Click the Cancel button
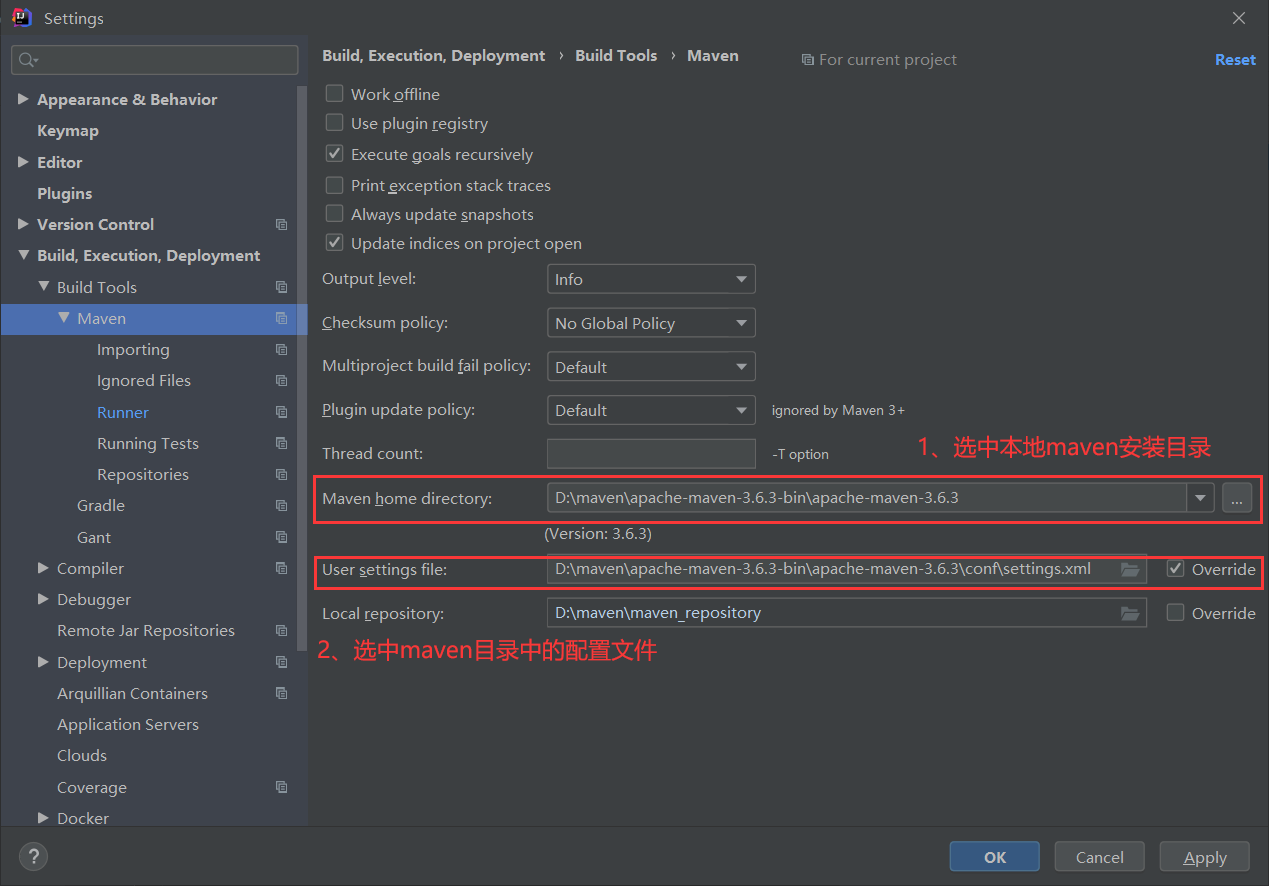1269x886 pixels. coord(1100,857)
